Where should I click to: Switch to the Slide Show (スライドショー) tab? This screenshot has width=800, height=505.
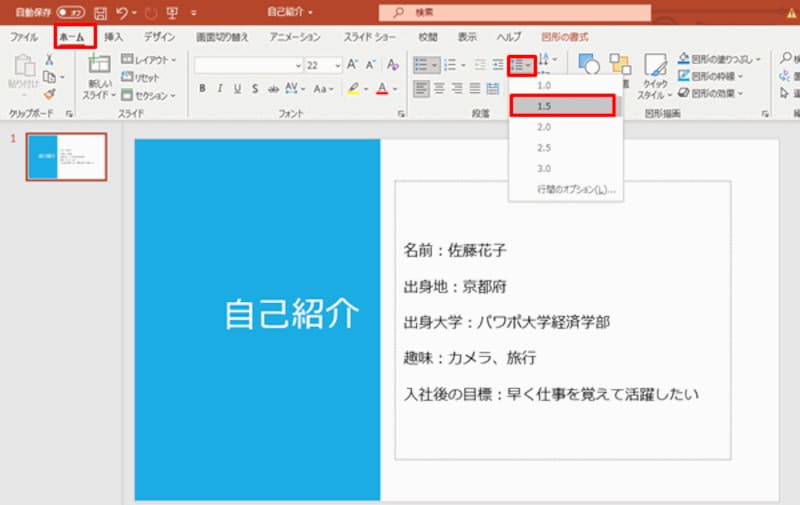369,37
